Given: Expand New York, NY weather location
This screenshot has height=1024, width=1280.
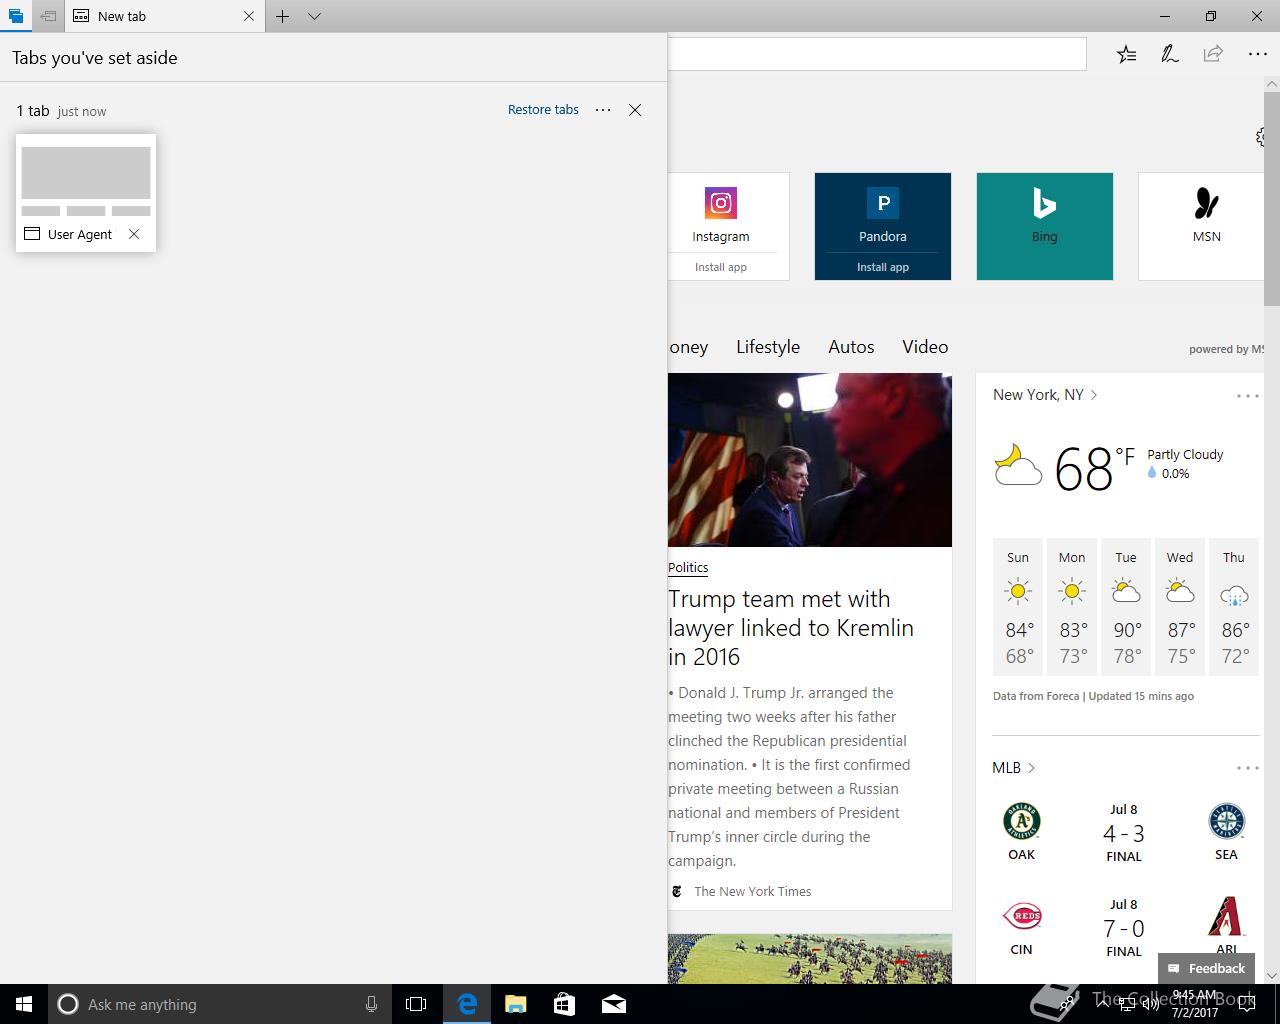Looking at the screenshot, I should tap(1045, 395).
